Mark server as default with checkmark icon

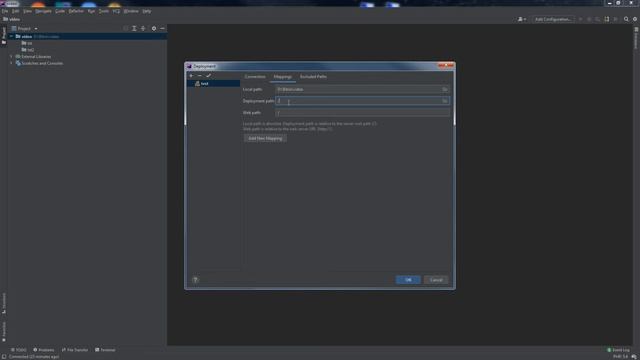(209, 76)
